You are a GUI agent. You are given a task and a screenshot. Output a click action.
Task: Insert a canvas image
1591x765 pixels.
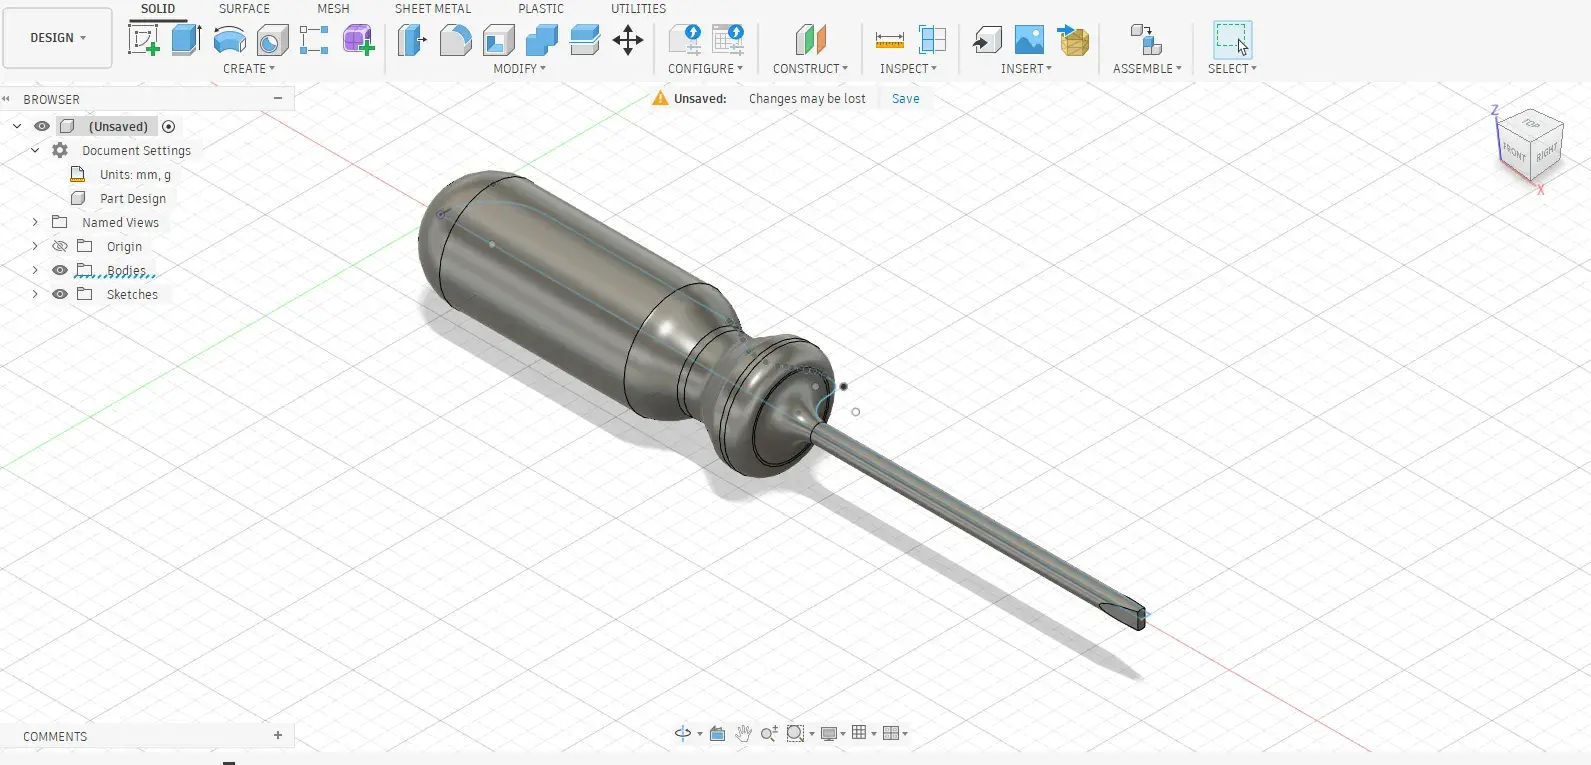click(1029, 40)
